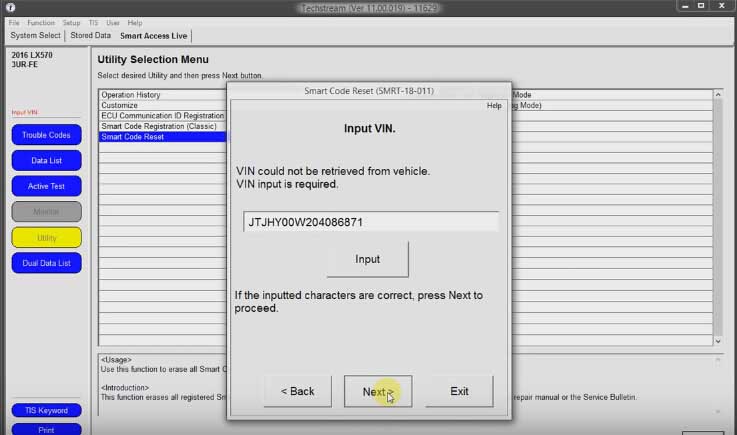Screen dimensions: 737x435
Task: Switch to the Stored Data tab
Action: (x=90, y=35)
